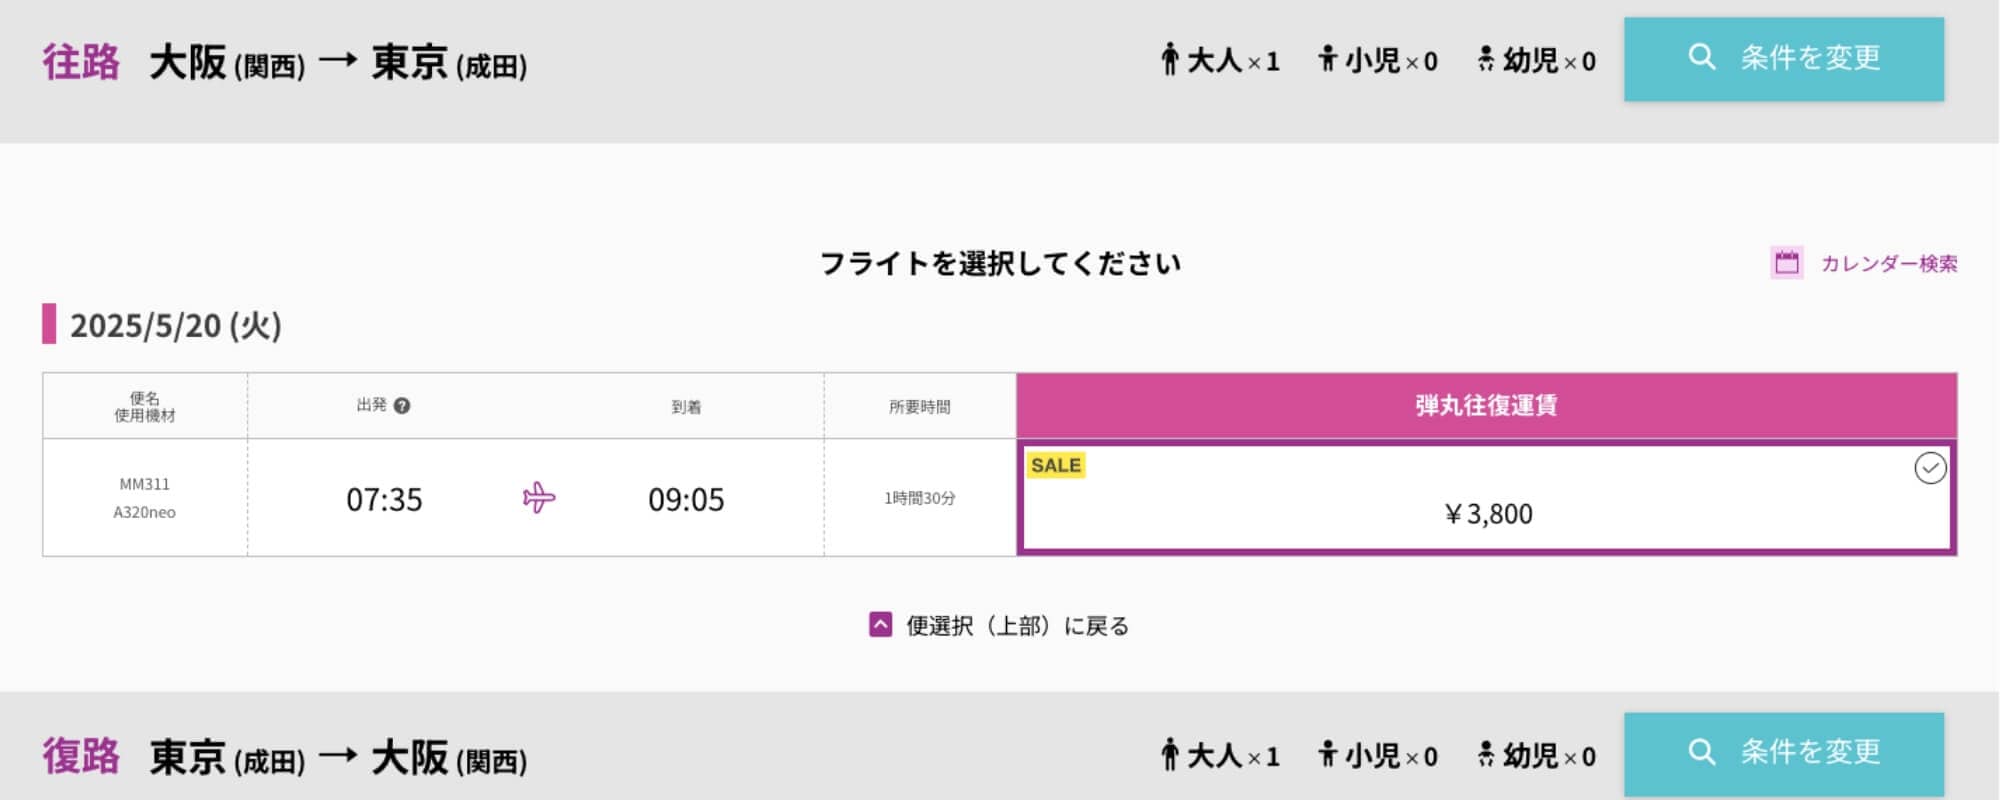The width and height of the screenshot is (2000, 800).
Task: Click the yellow SALE badge
Action: (1056, 465)
